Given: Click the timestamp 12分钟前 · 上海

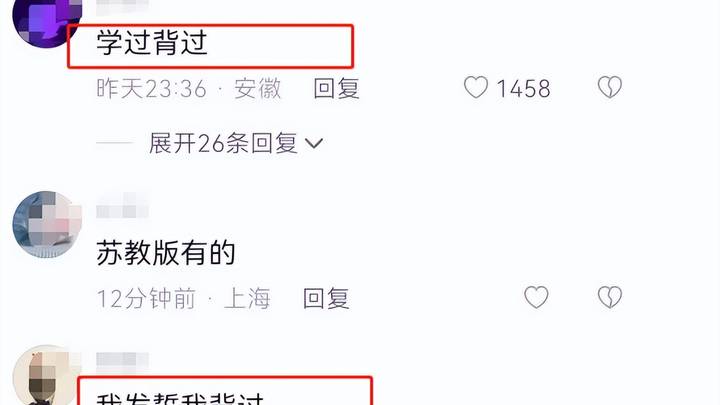Looking at the screenshot, I should pyautogui.click(x=183, y=298).
